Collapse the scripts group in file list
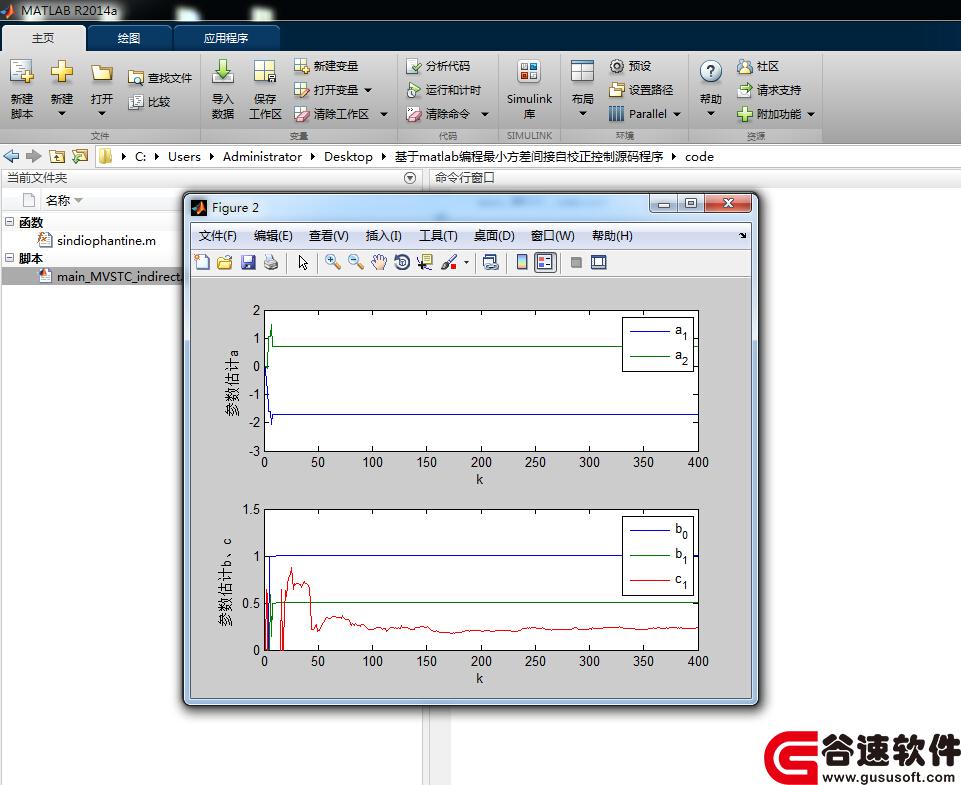This screenshot has width=961, height=785. 9,258
